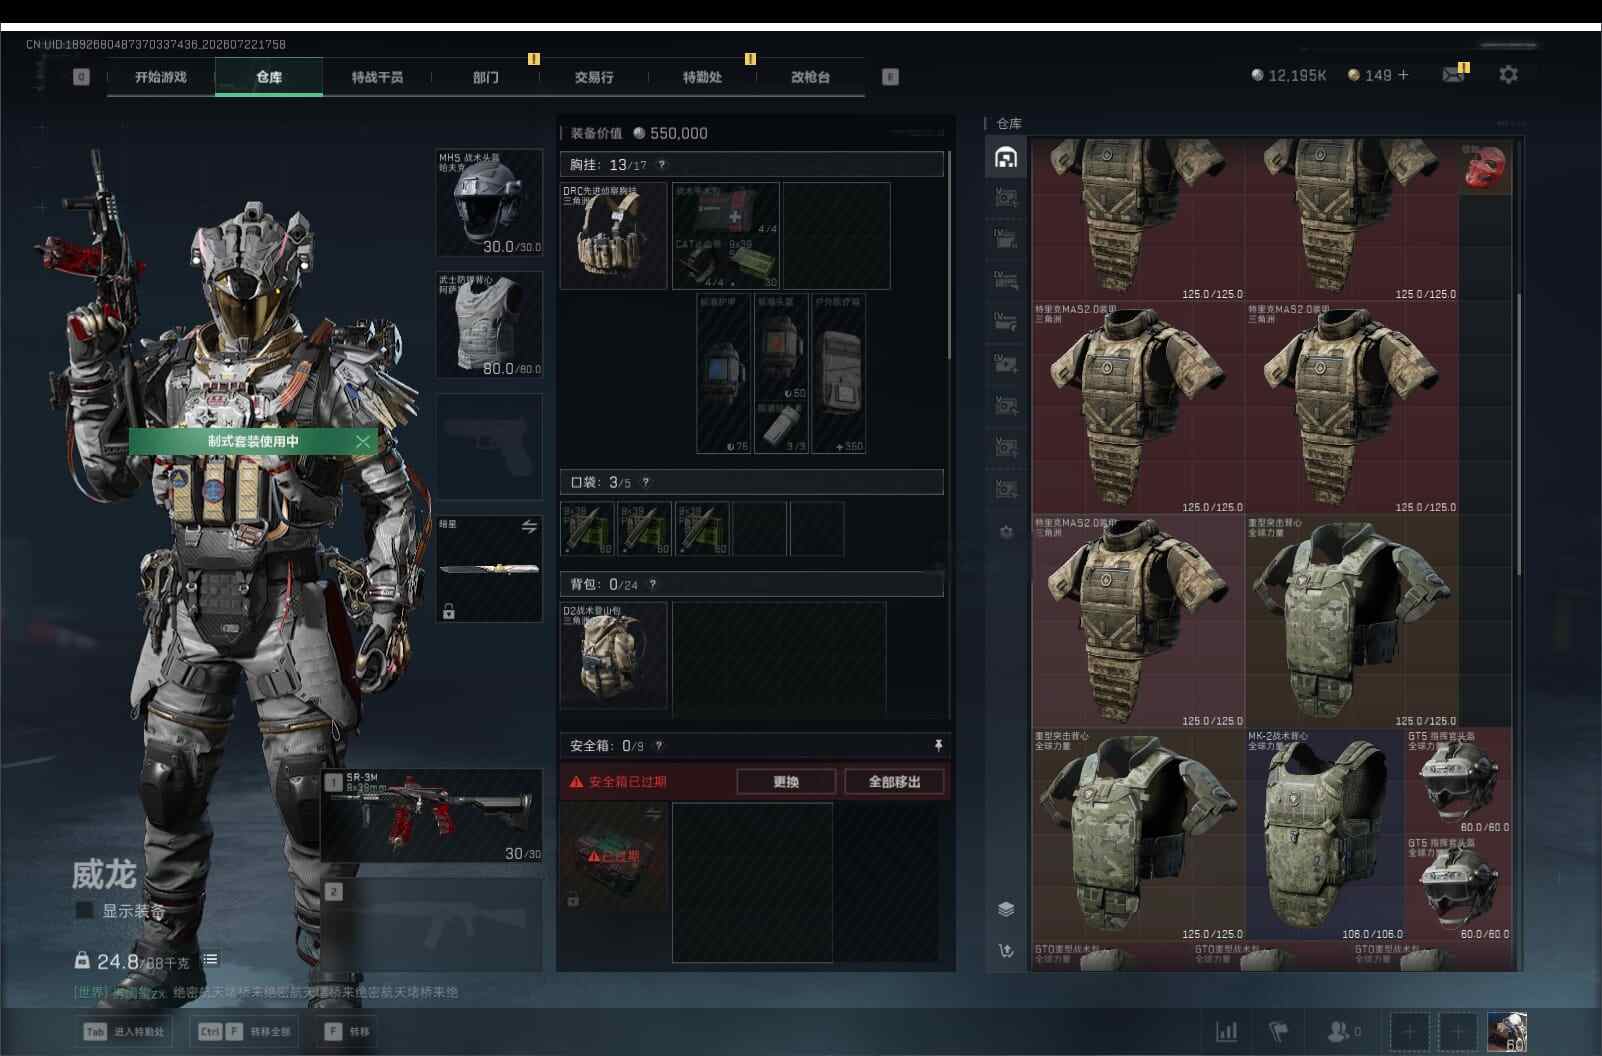Click the stack layers icon in sidebar
The width and height of the screenshot is (1602, 1056).
coord(1006,909)
